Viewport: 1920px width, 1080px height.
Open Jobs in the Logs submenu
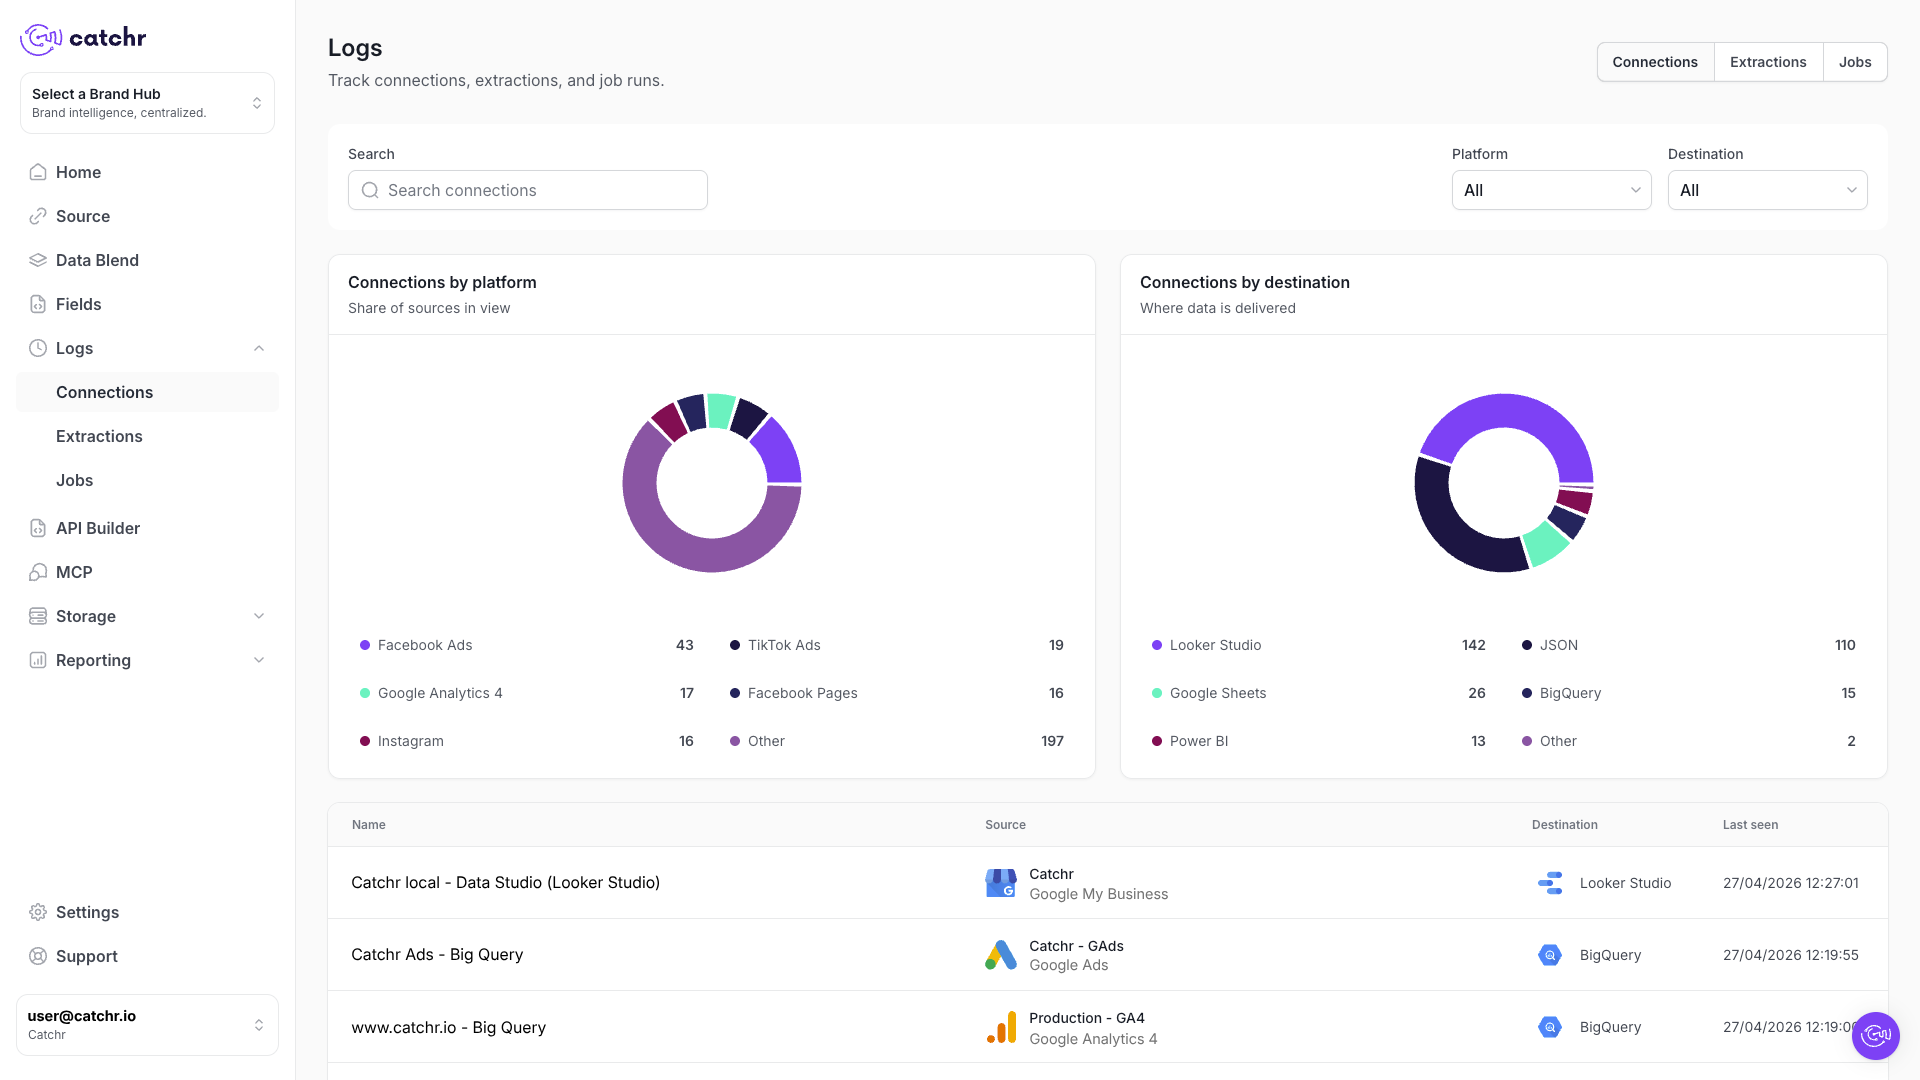pyautogui.click(x=147, y=480)
